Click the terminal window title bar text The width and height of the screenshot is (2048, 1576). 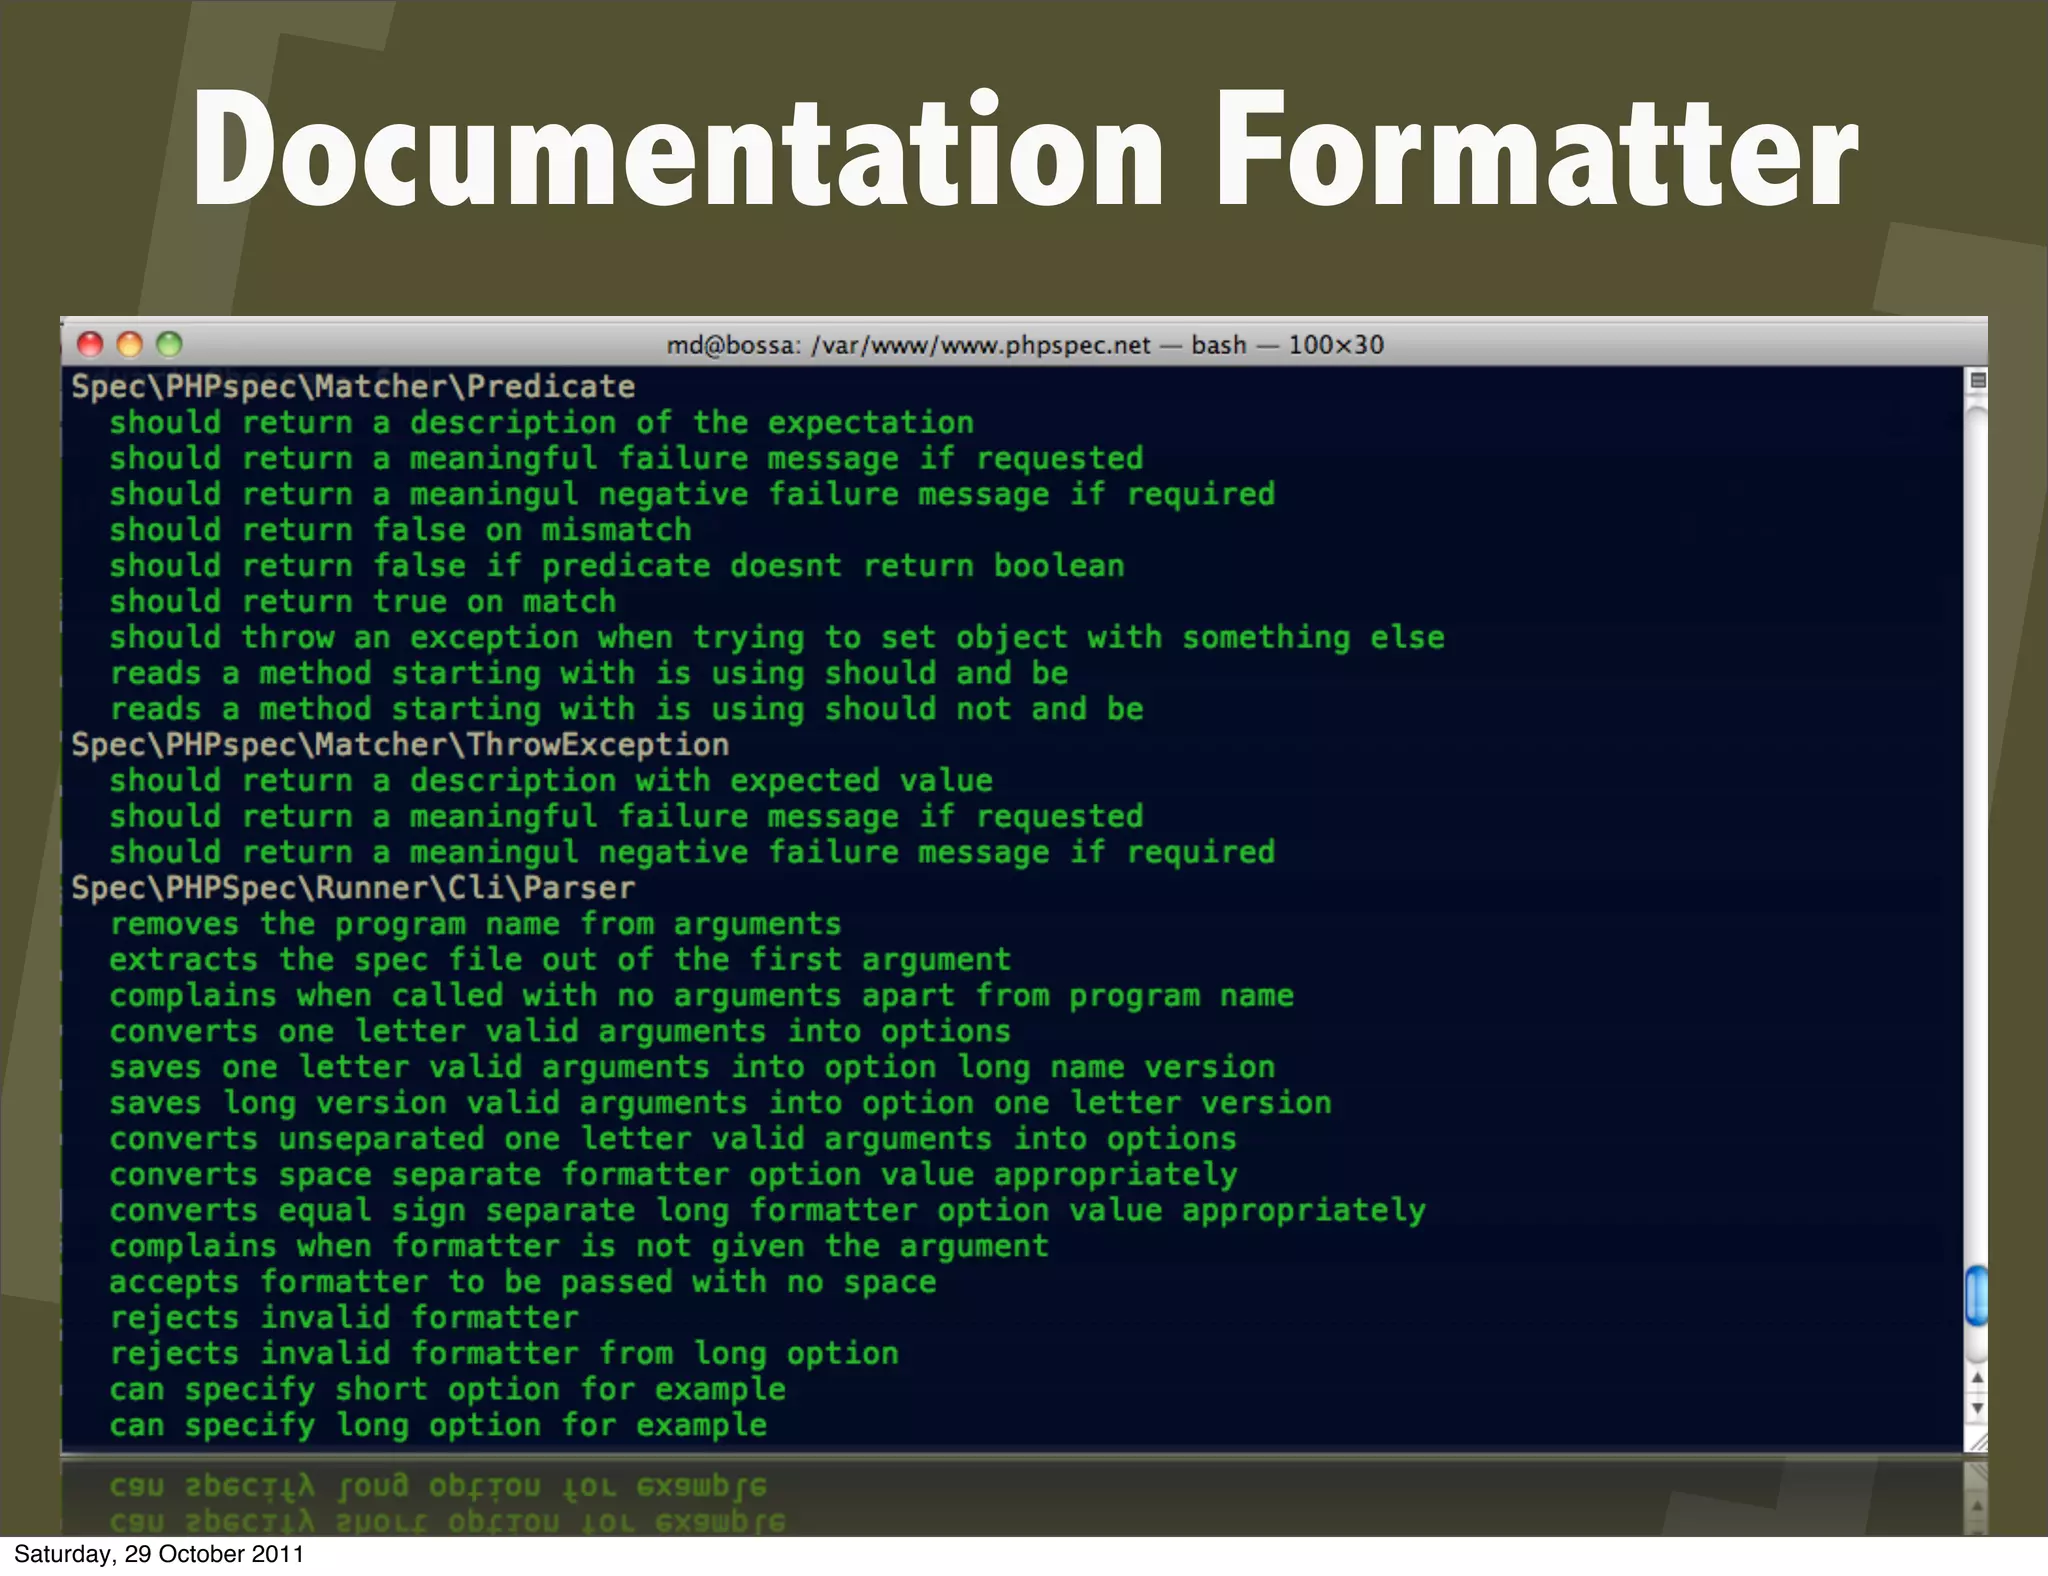pyautogui.click(x=1024, y=345)
